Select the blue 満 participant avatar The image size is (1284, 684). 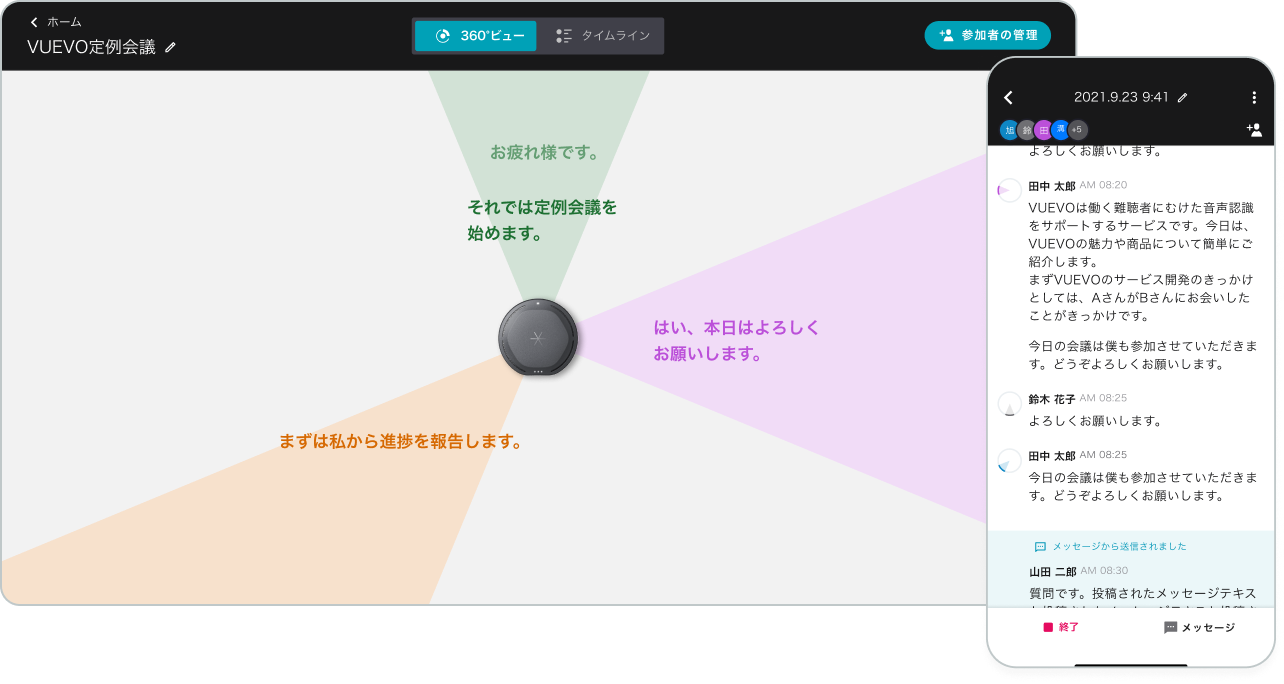[x=1060, y=129]
